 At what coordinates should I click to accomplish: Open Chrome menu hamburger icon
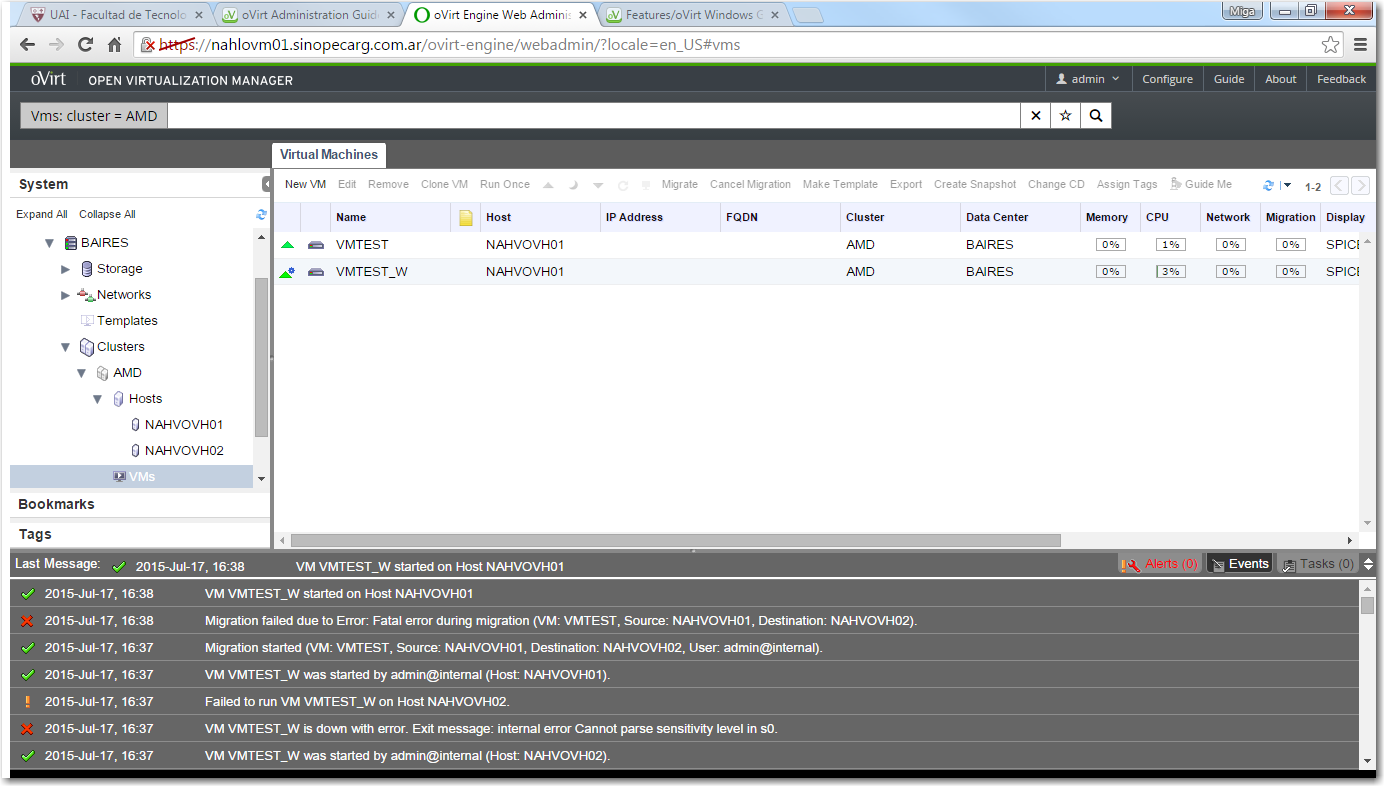1361,45
